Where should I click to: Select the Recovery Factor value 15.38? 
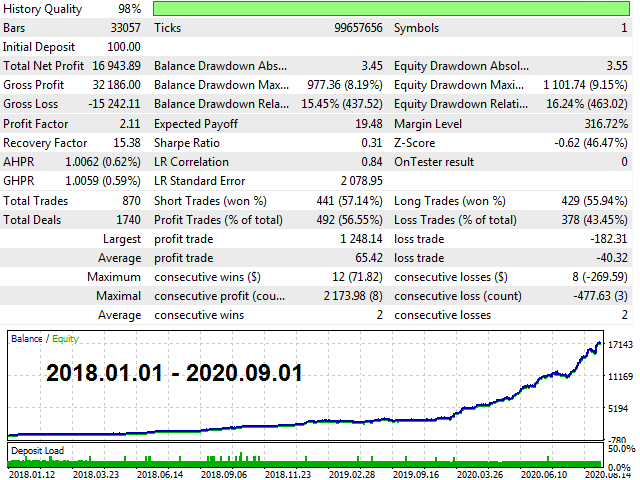pos(122,142)
